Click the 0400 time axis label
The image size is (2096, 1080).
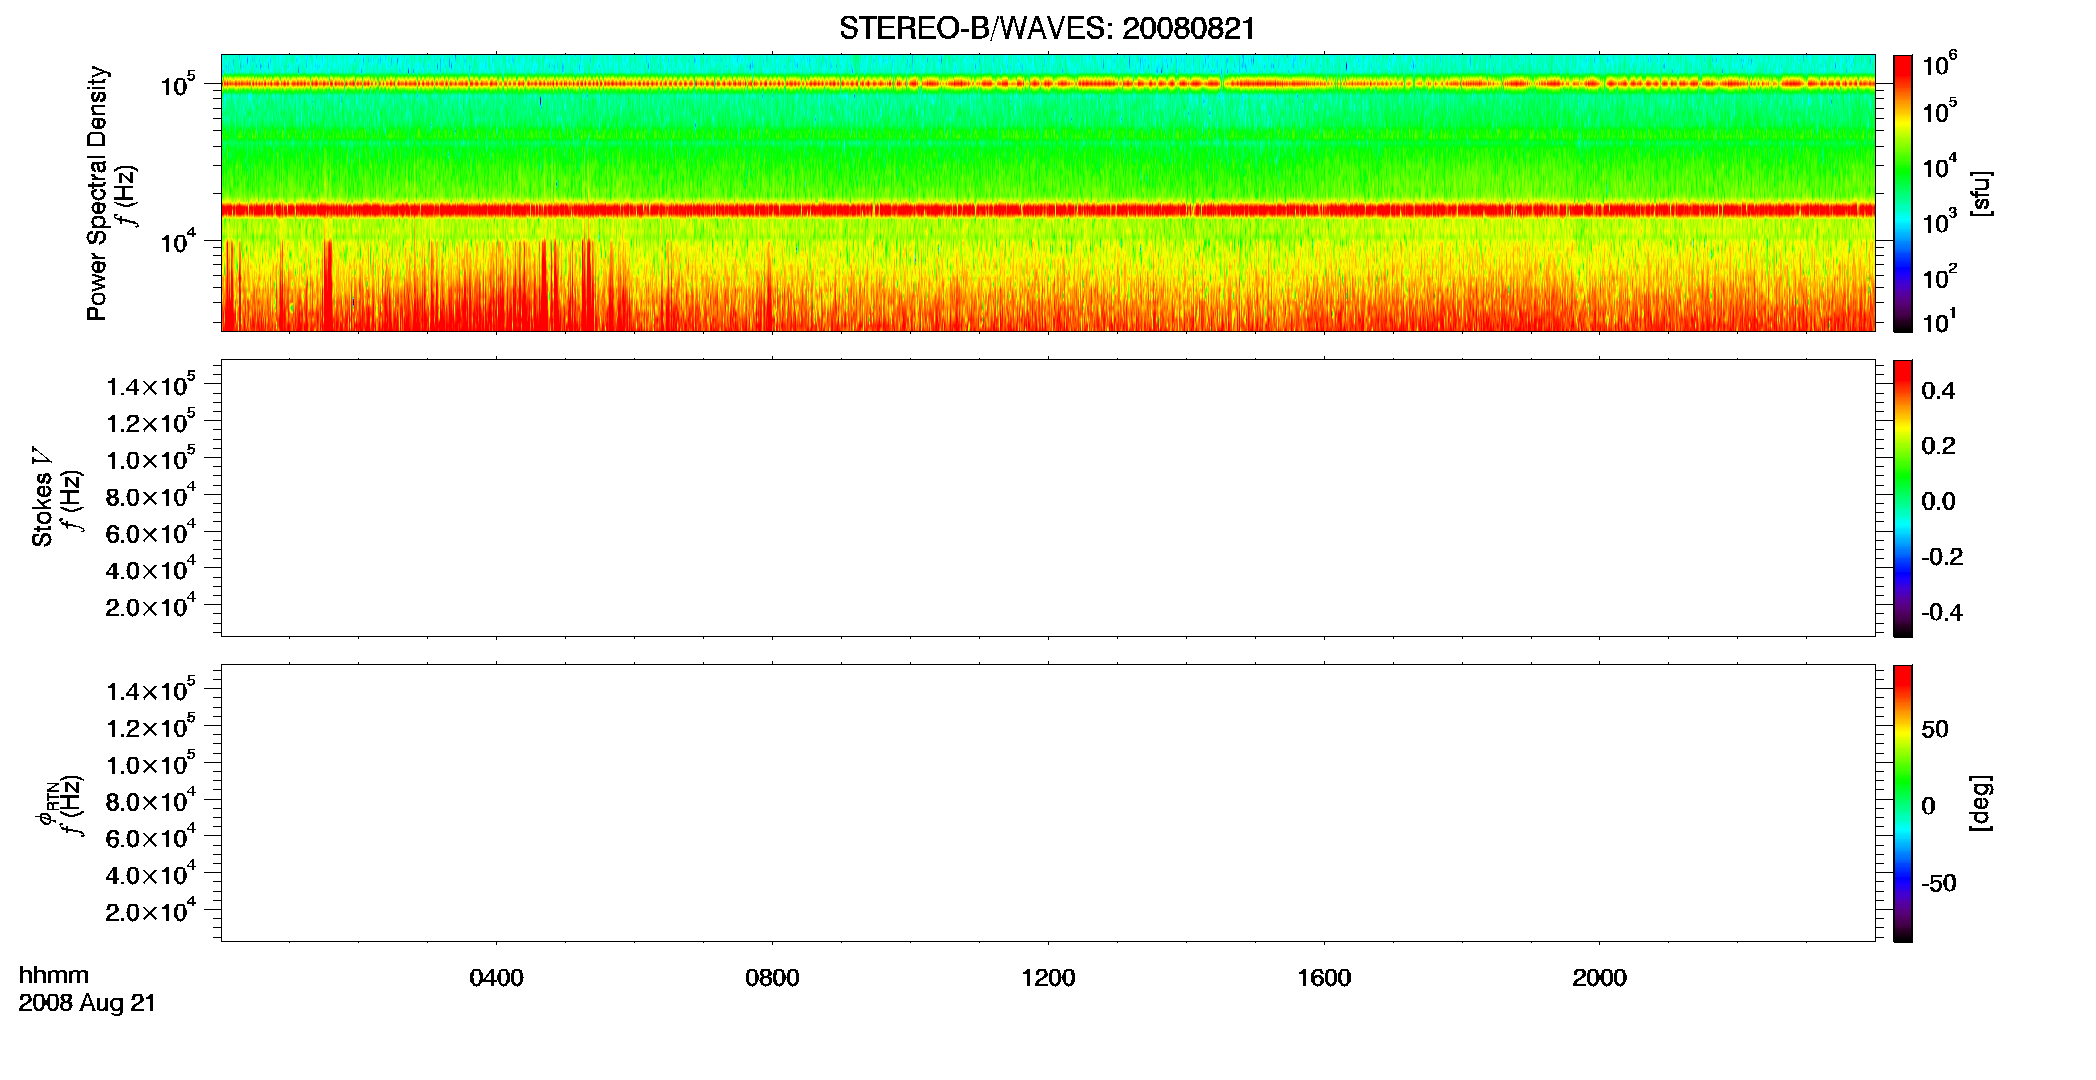tap(496, 978)
